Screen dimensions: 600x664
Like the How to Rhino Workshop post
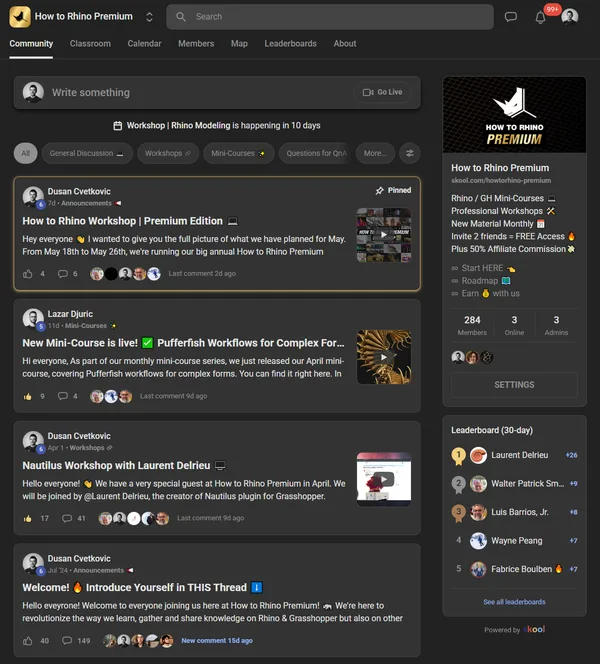coord(28,274)
